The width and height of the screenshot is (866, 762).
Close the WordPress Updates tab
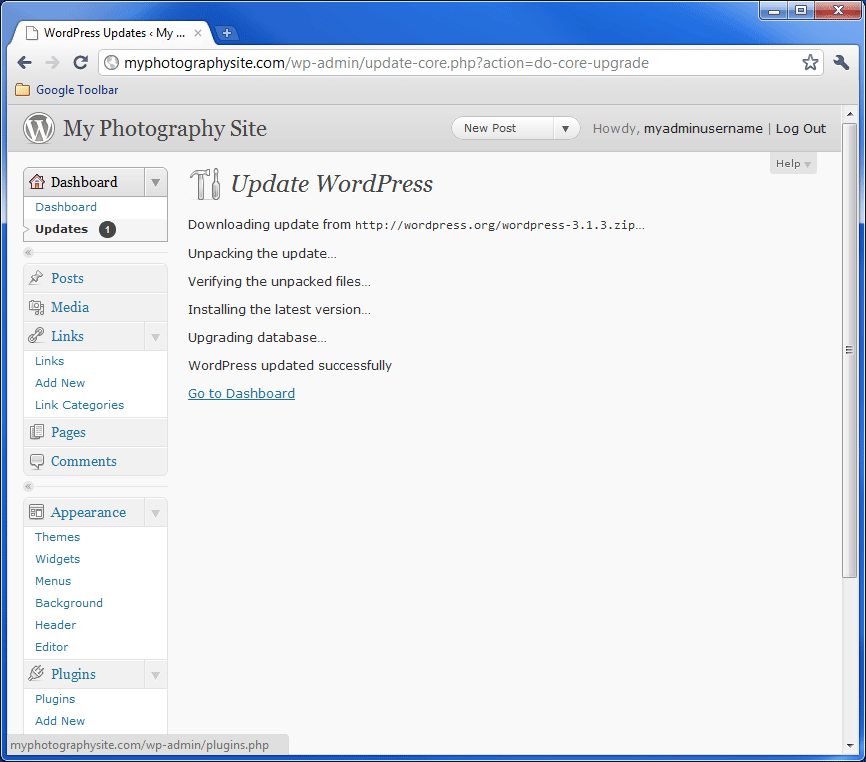click(198, 33)
